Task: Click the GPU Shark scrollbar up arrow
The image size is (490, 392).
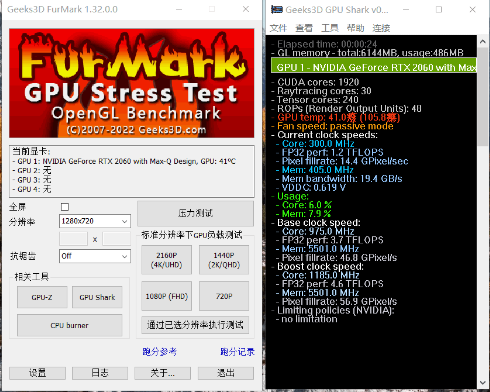Action: [x=482, y=41]
